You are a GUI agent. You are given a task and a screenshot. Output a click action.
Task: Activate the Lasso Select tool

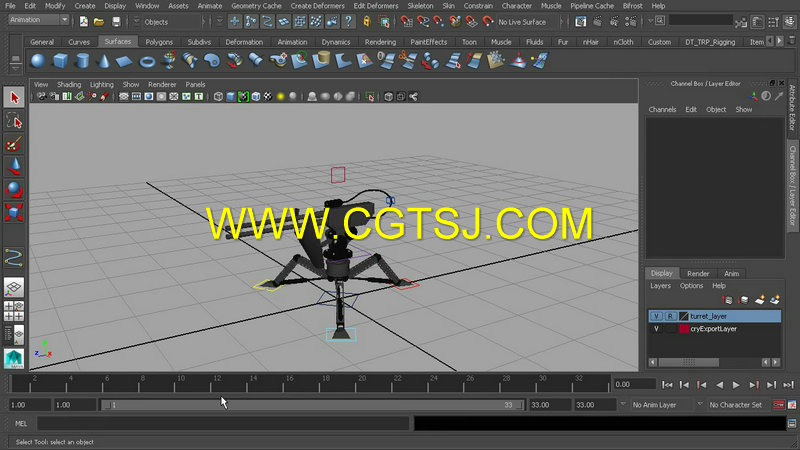[14, 121]
